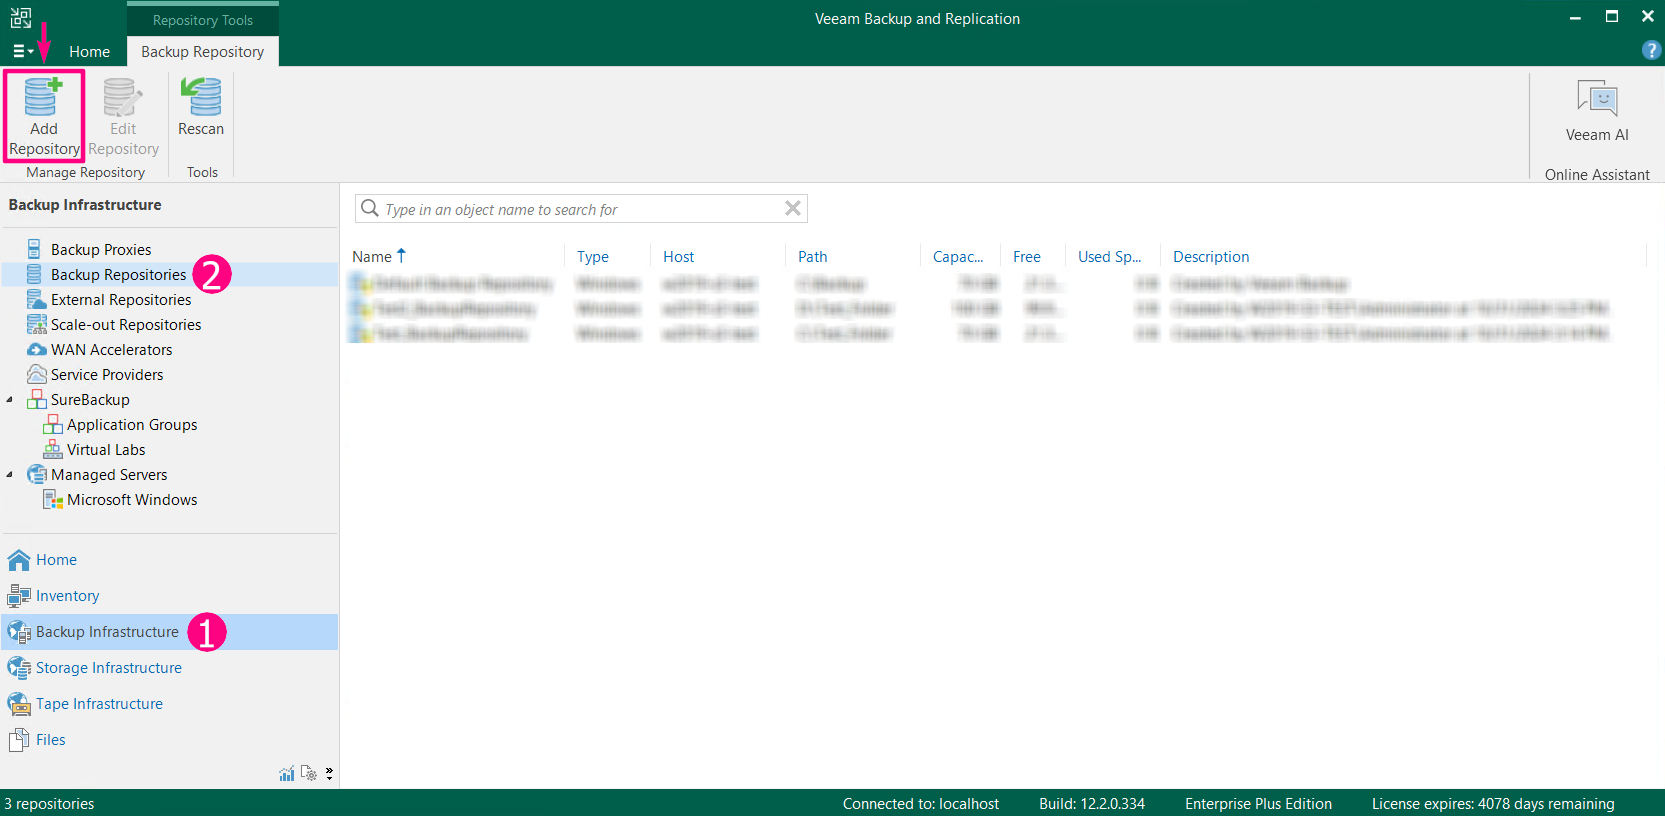Open the Veeam AI online assistant
Image resolution: width=1665 pixels, height=816 pixels.
click(x=1597, y=110)
